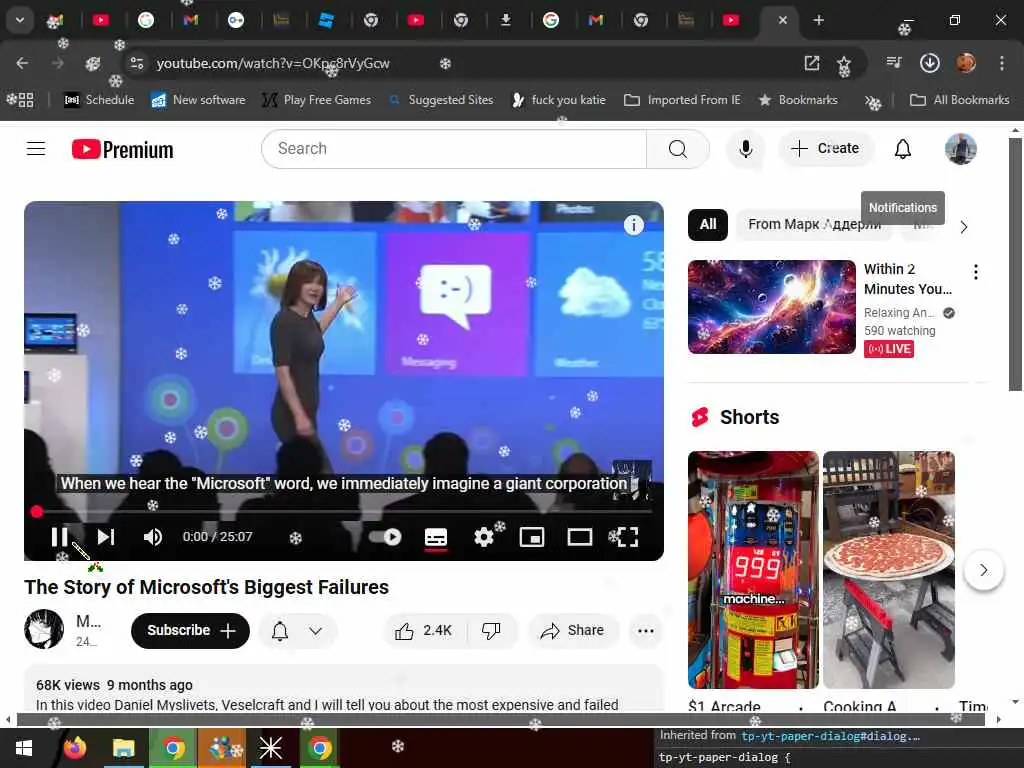Reload the page
The height and width of the screenshot is (768, 1024).
tap(93, 63)
